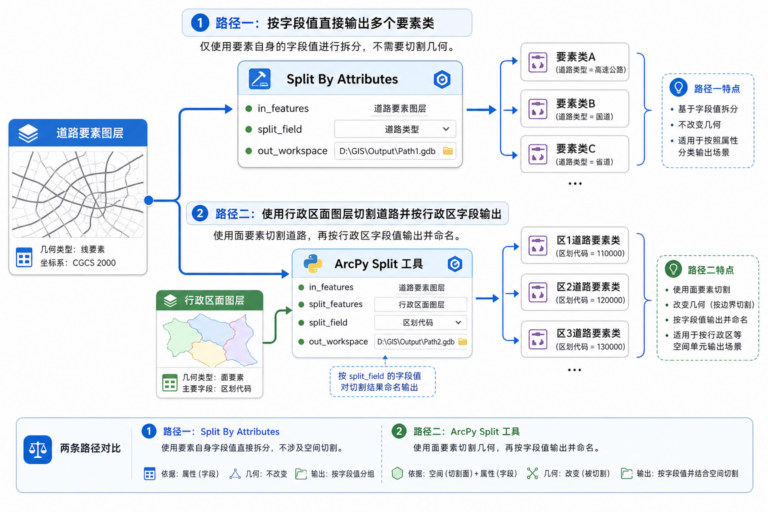Image resolution: width=768 pixels, height=512 pixels.
Task: Click the out_workspace field with D:\GIS\Output\Path1.gdb
Action: [x=395, y=151]
